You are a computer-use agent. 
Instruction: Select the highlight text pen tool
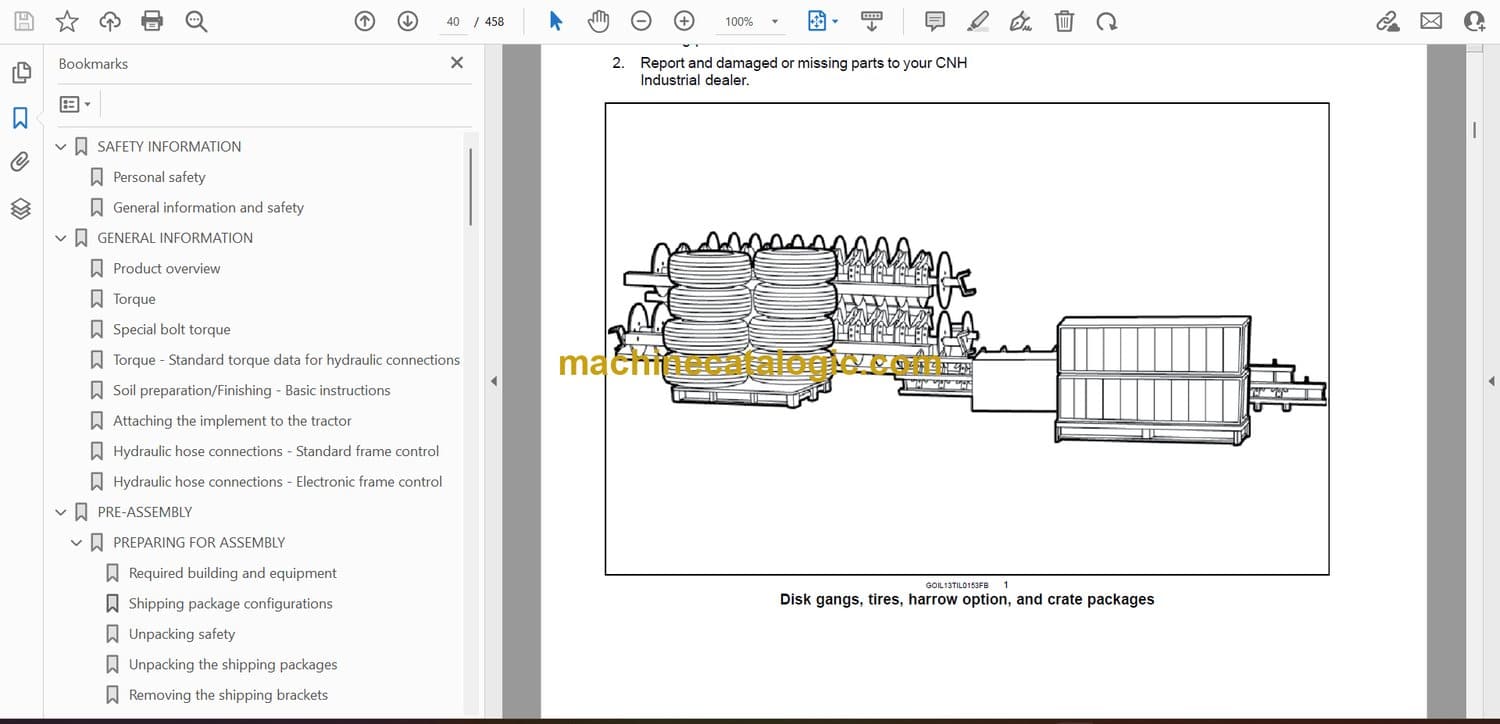978,21
